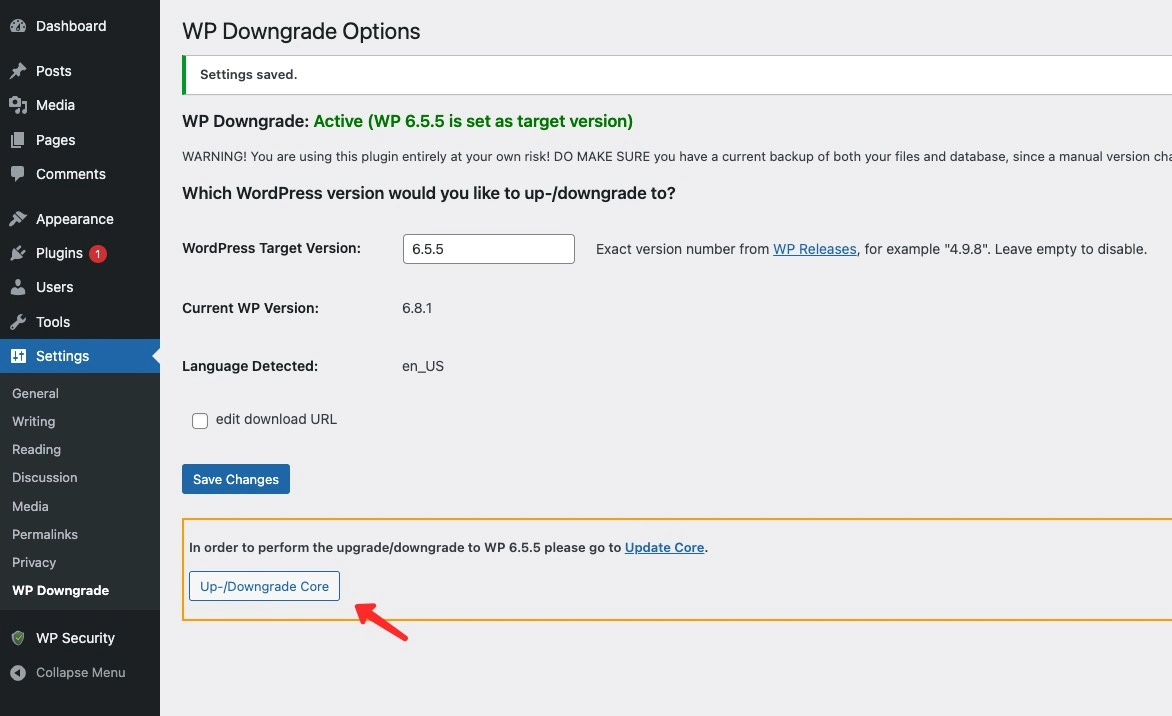Click the Posts pushpin icon
Screen dimensions: 1172x716
18,71
